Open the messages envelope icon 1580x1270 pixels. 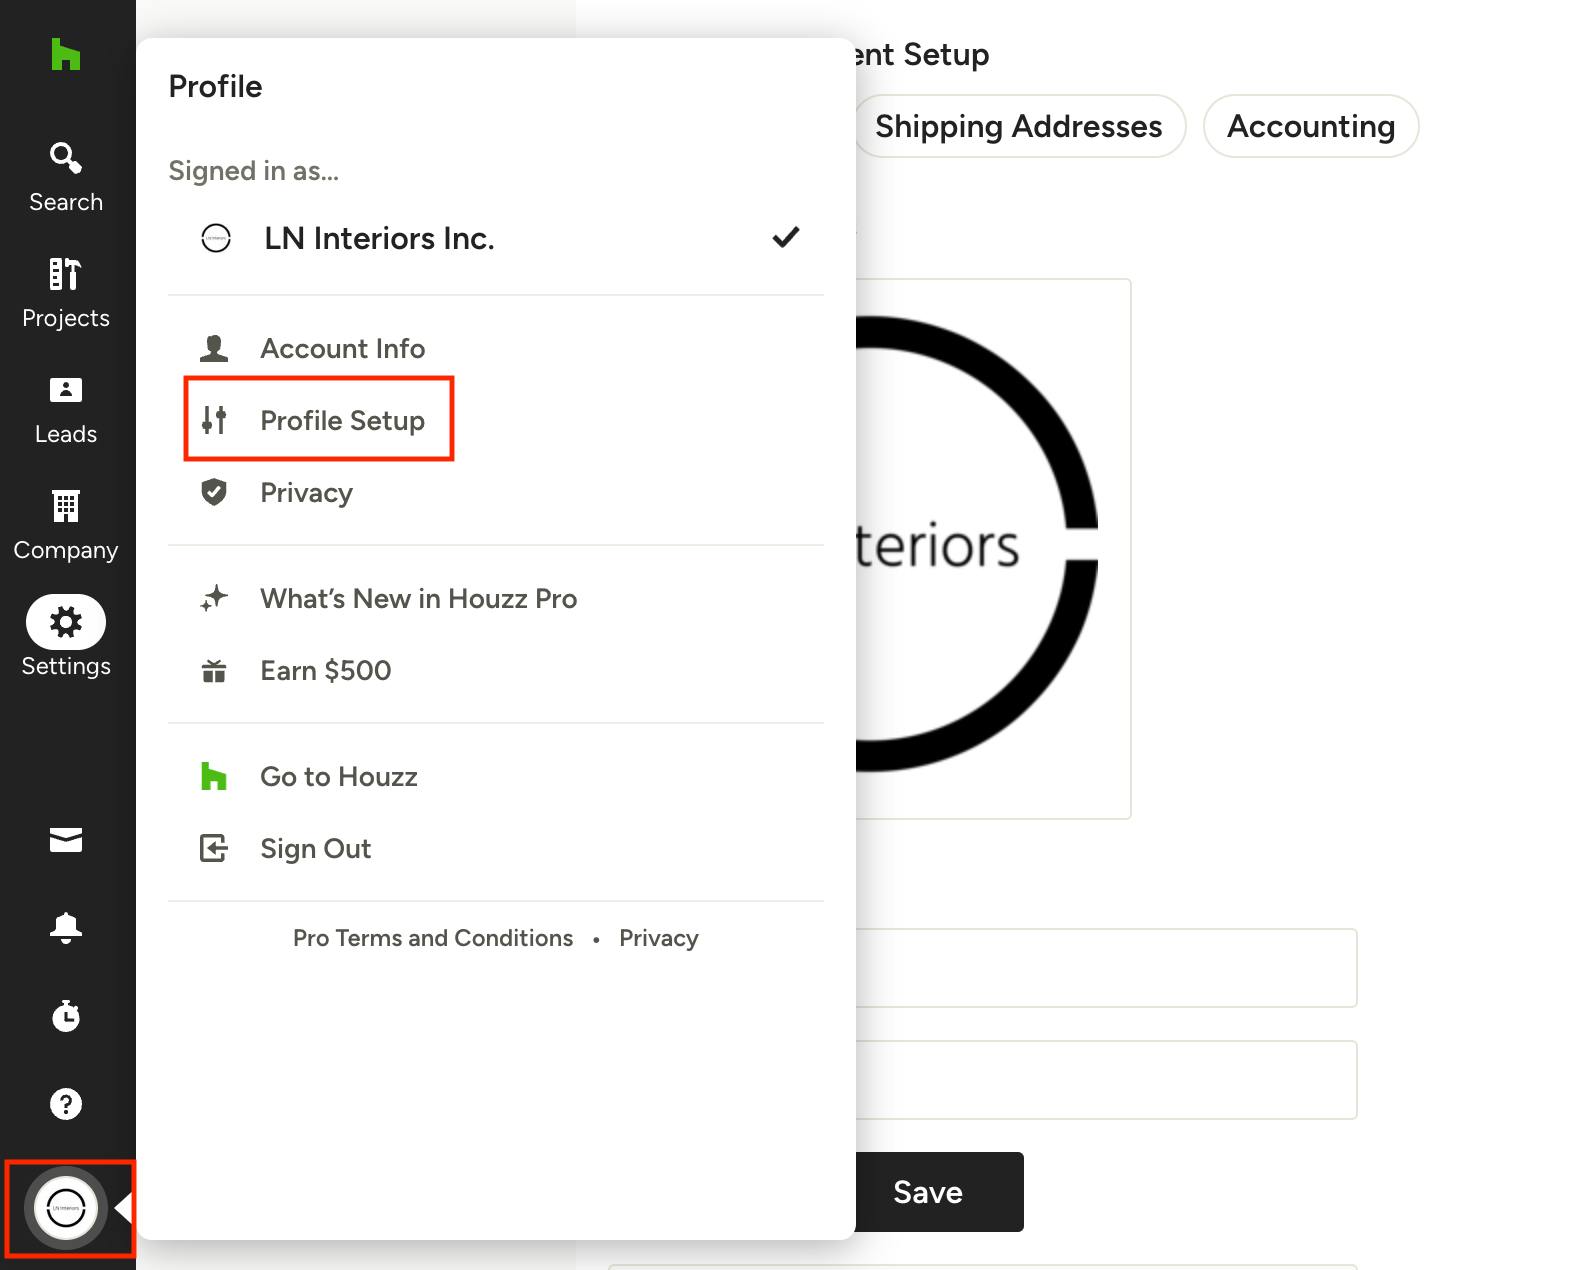pyautogui.click(x=66, y=840)
